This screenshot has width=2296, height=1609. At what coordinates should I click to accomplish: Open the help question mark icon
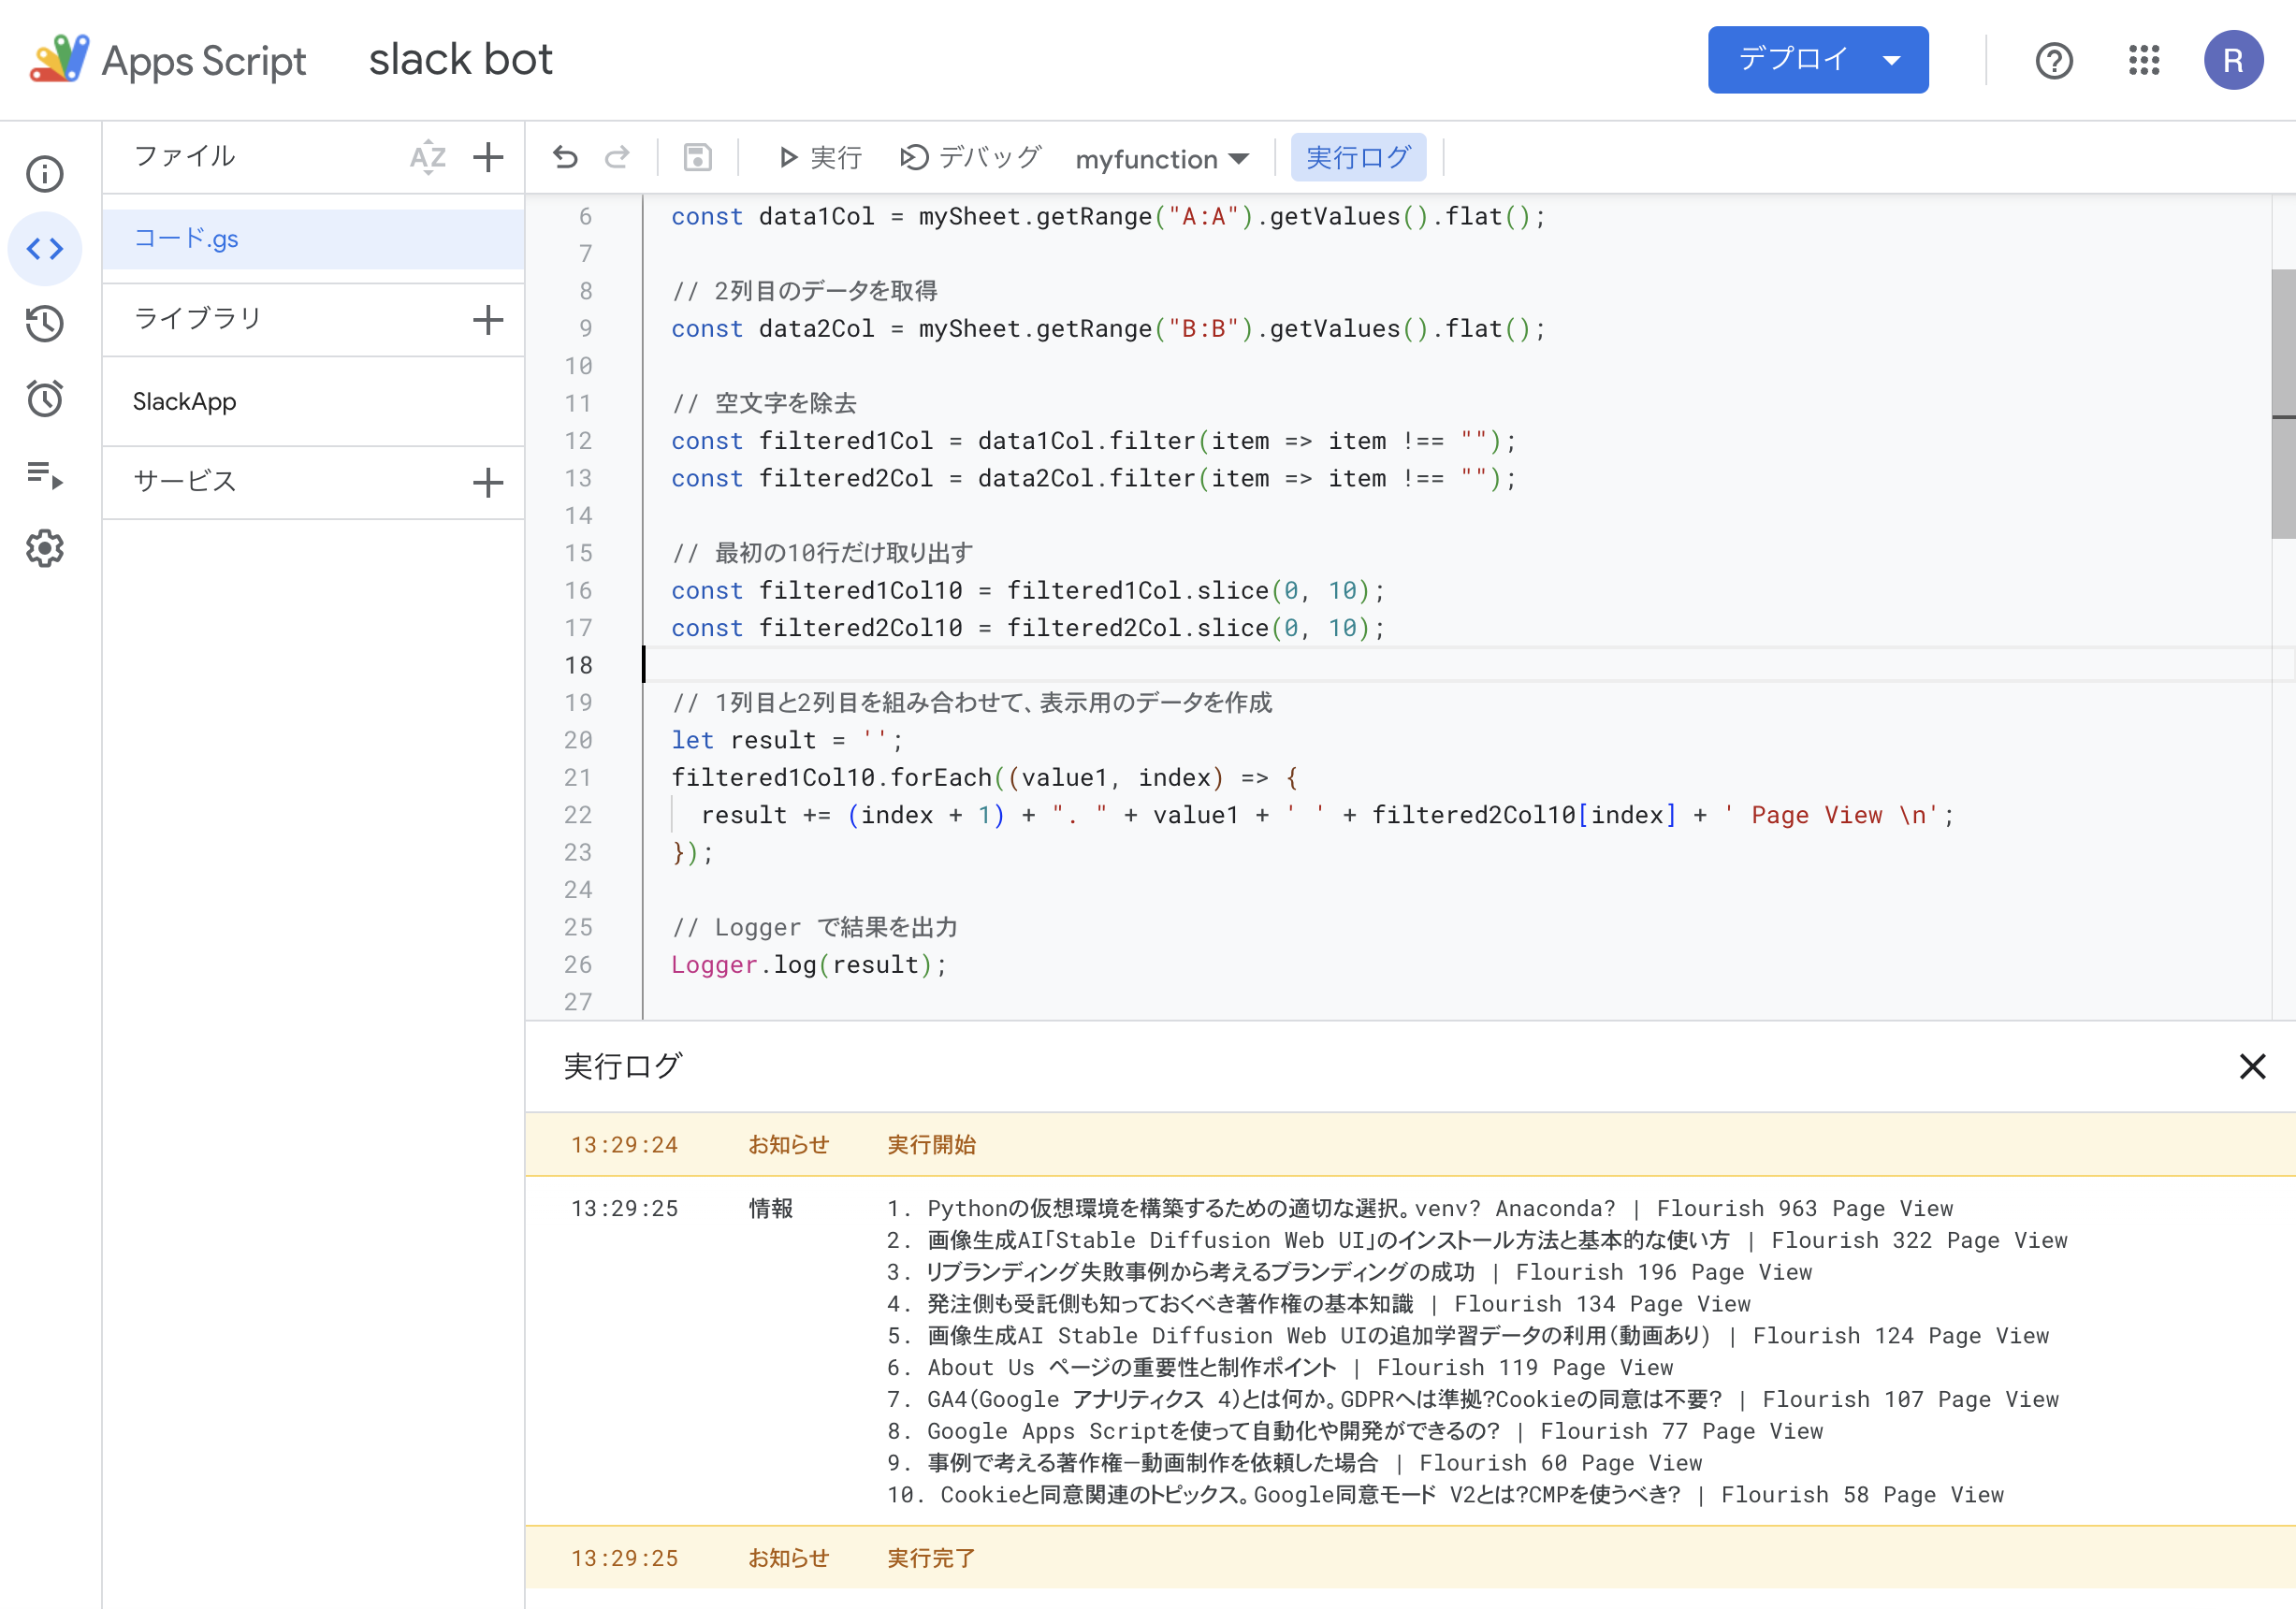click(2054, 61)
